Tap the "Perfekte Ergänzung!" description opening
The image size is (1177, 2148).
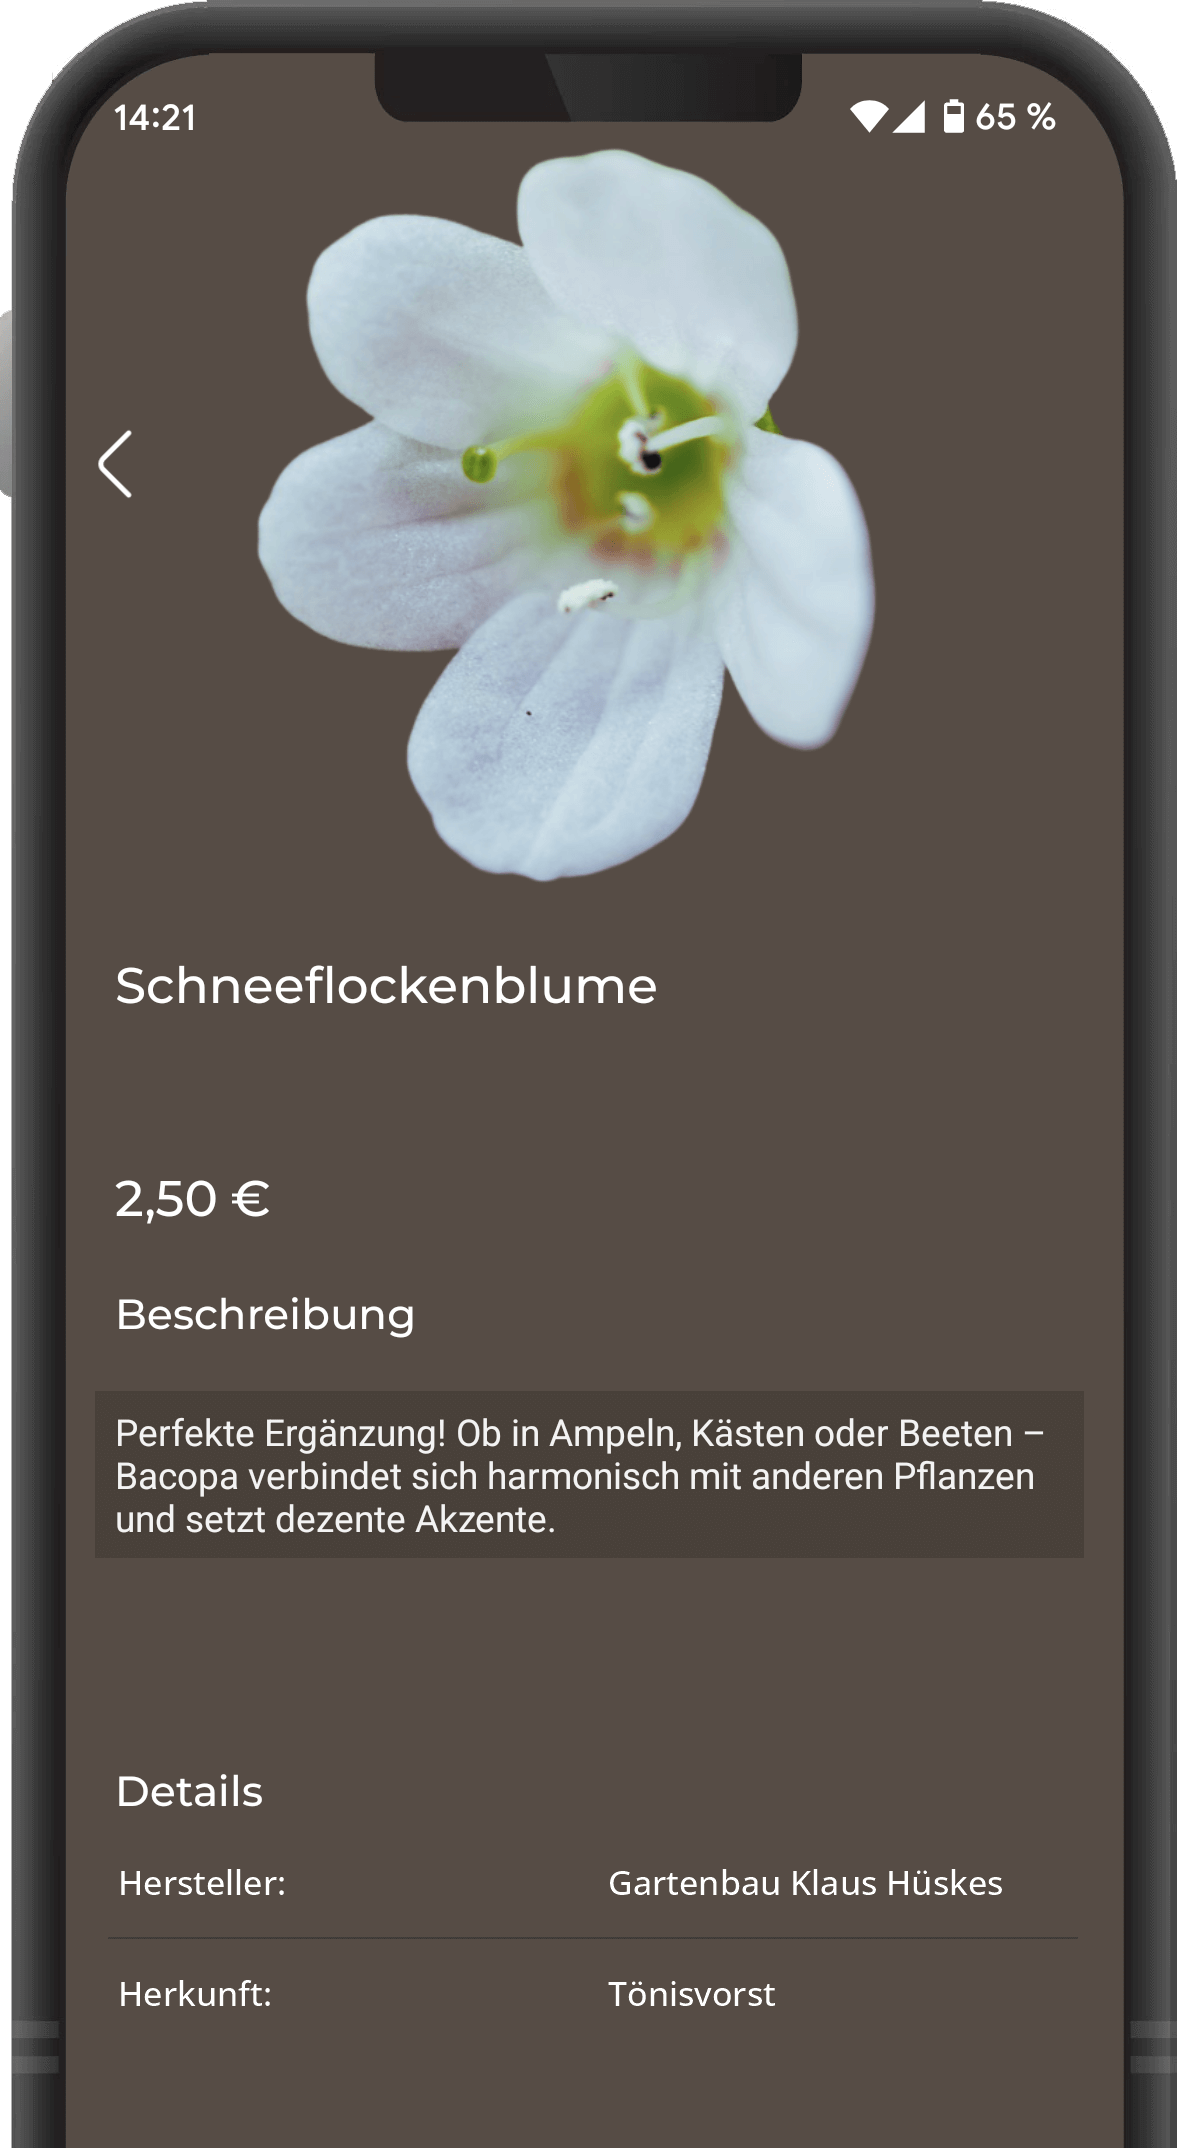click(281, 1433)
